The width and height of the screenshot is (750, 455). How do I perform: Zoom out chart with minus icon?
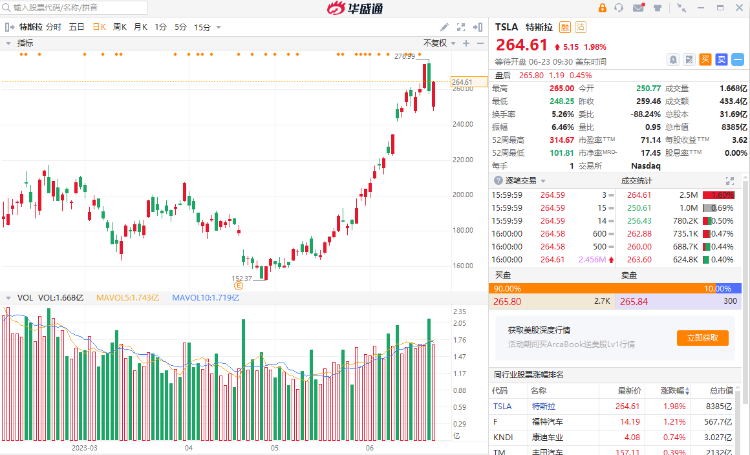480,44
